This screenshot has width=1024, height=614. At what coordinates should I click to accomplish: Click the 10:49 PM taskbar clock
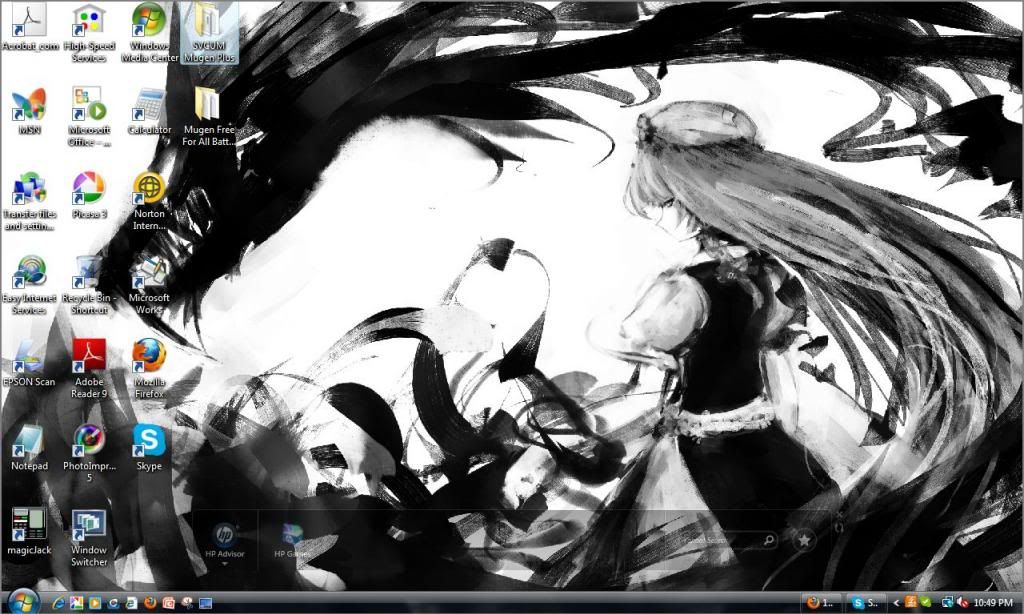(x=993, y=603)
